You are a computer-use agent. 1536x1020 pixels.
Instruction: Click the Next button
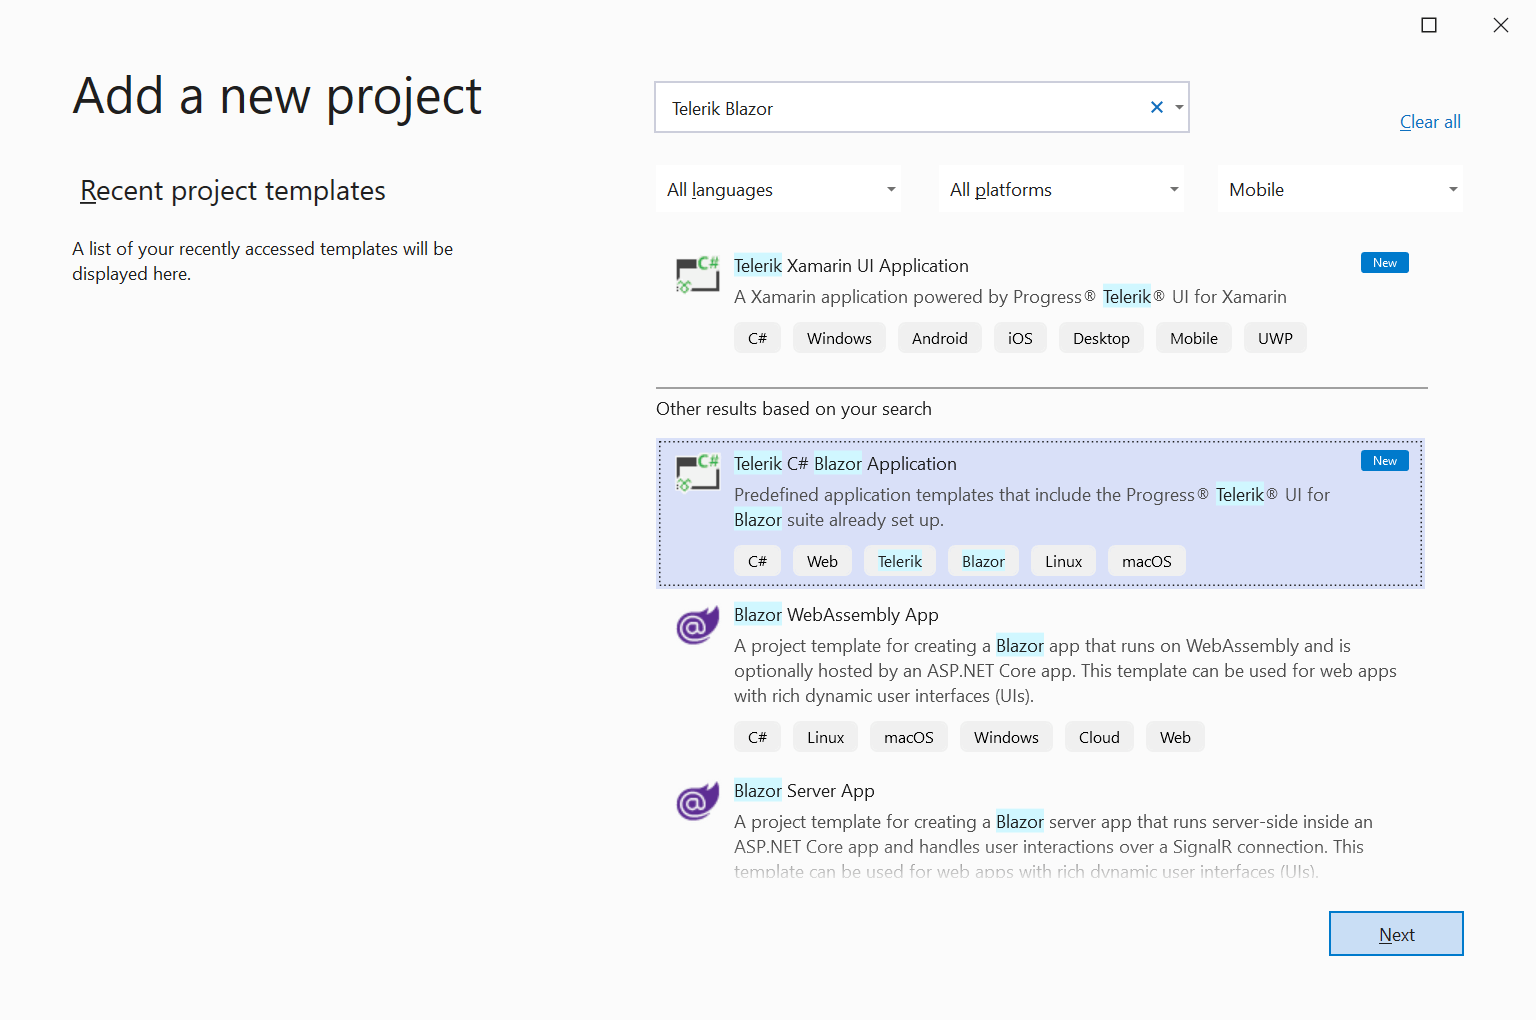click(x=1396, y=933)
